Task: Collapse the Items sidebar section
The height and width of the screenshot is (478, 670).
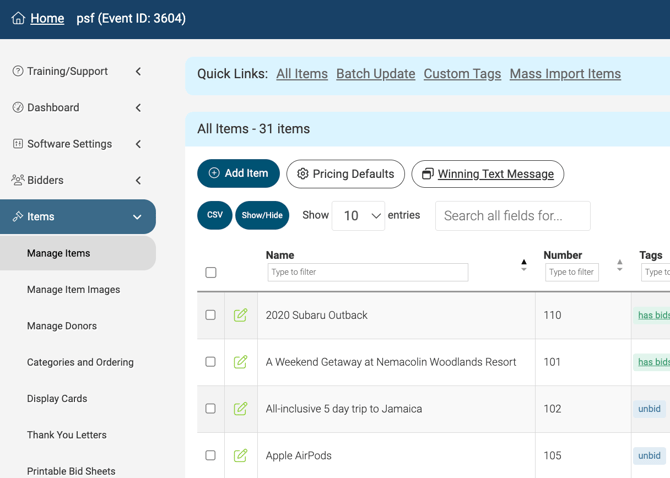Action: click(x=137, y=217)
